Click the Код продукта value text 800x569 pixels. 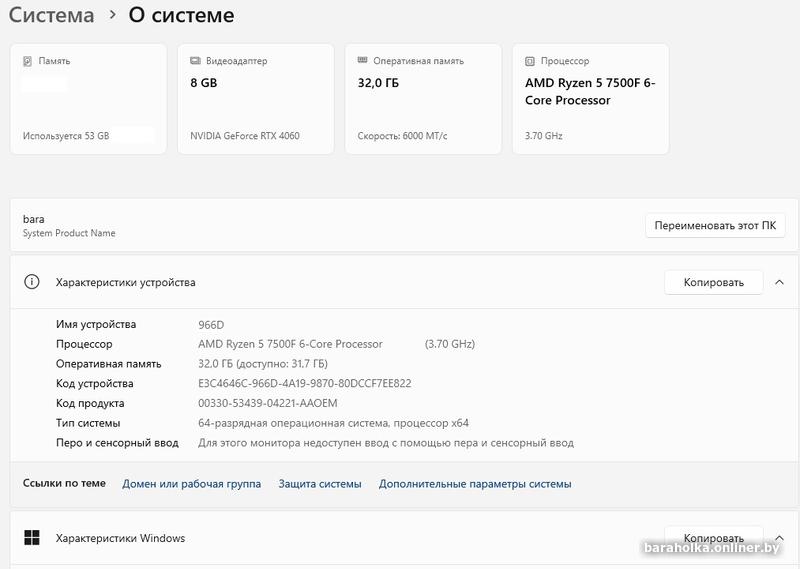(x=268, y=403)
